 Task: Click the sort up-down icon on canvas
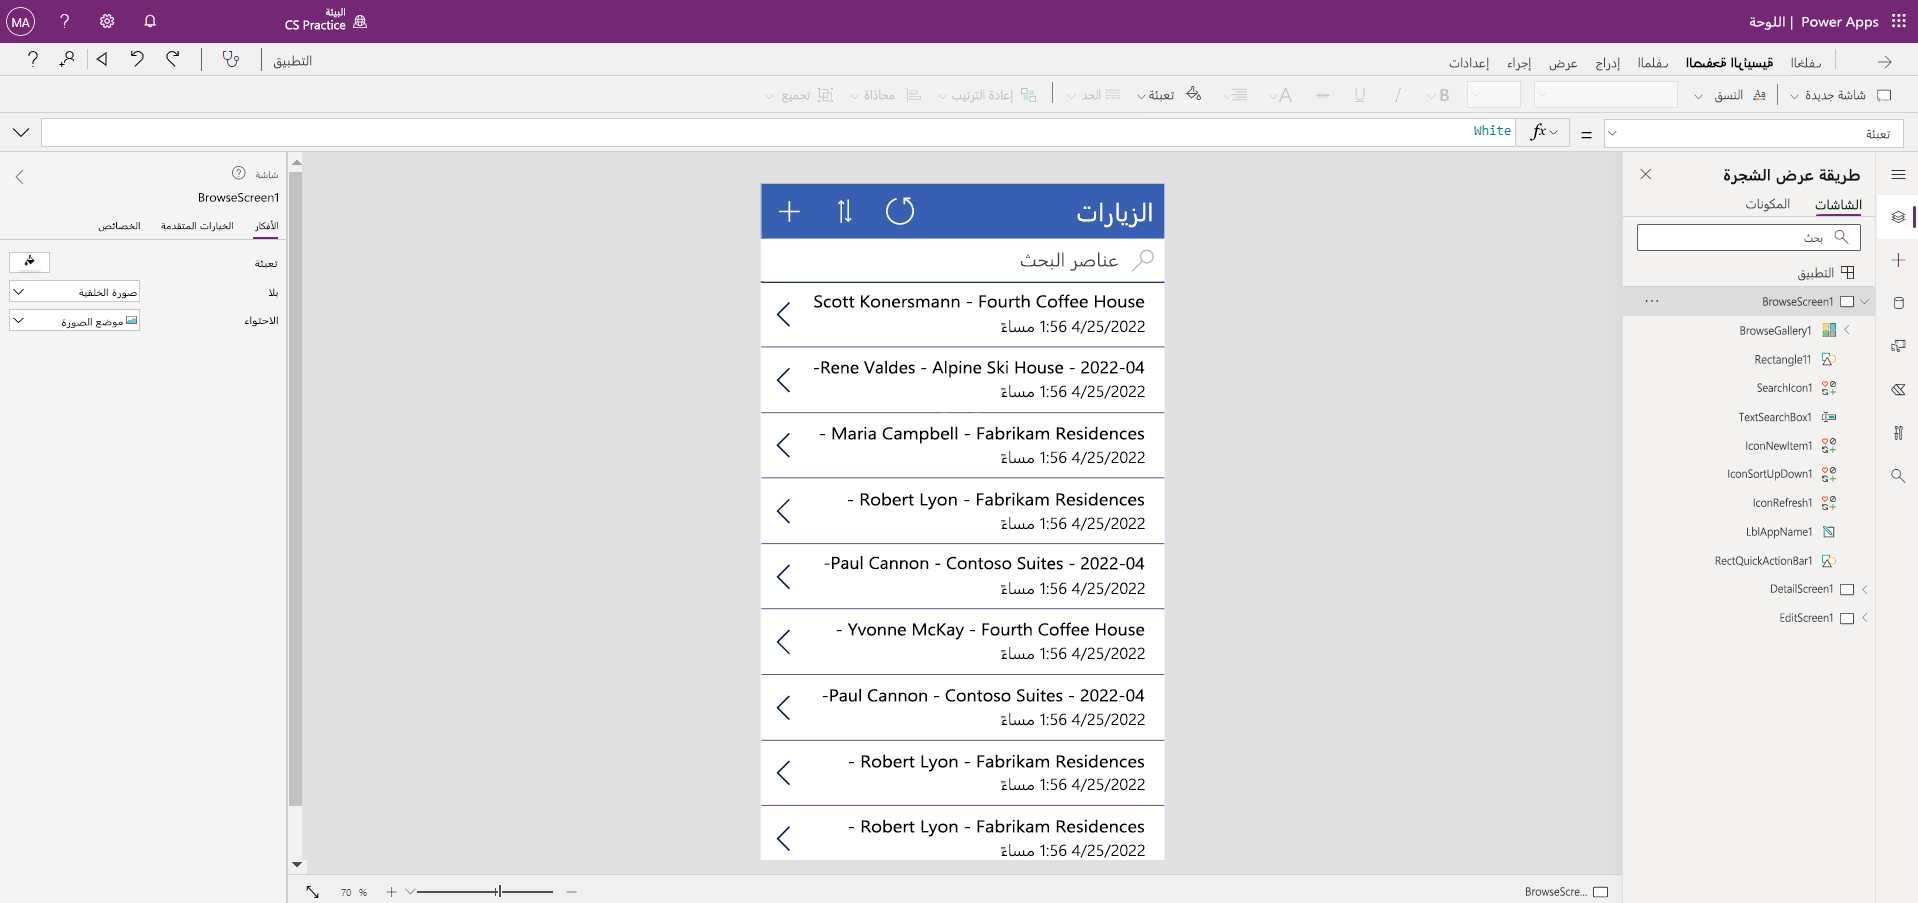(x=845, y=211)
